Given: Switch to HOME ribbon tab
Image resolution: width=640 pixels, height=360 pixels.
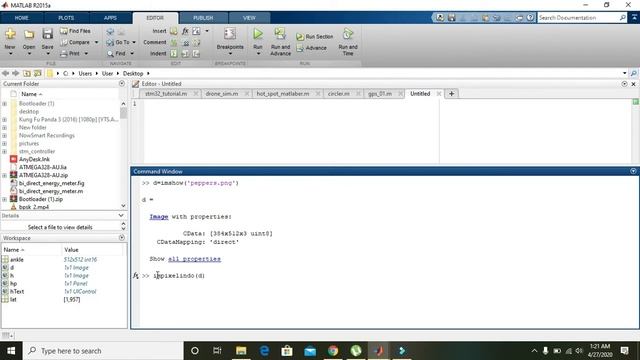Looking at the screenshot, I should (21, 18).
